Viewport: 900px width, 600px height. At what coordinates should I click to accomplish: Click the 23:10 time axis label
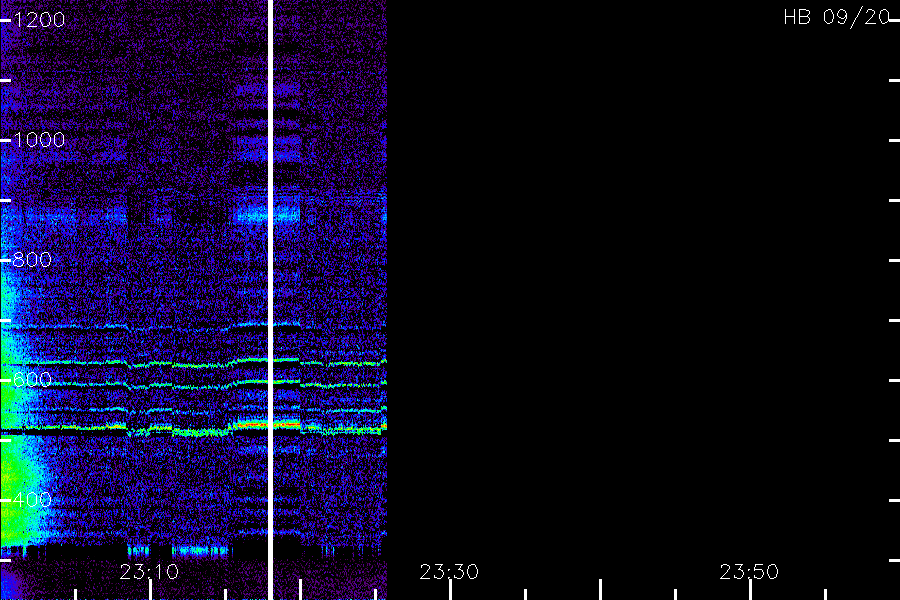click(x=149, y=572)
